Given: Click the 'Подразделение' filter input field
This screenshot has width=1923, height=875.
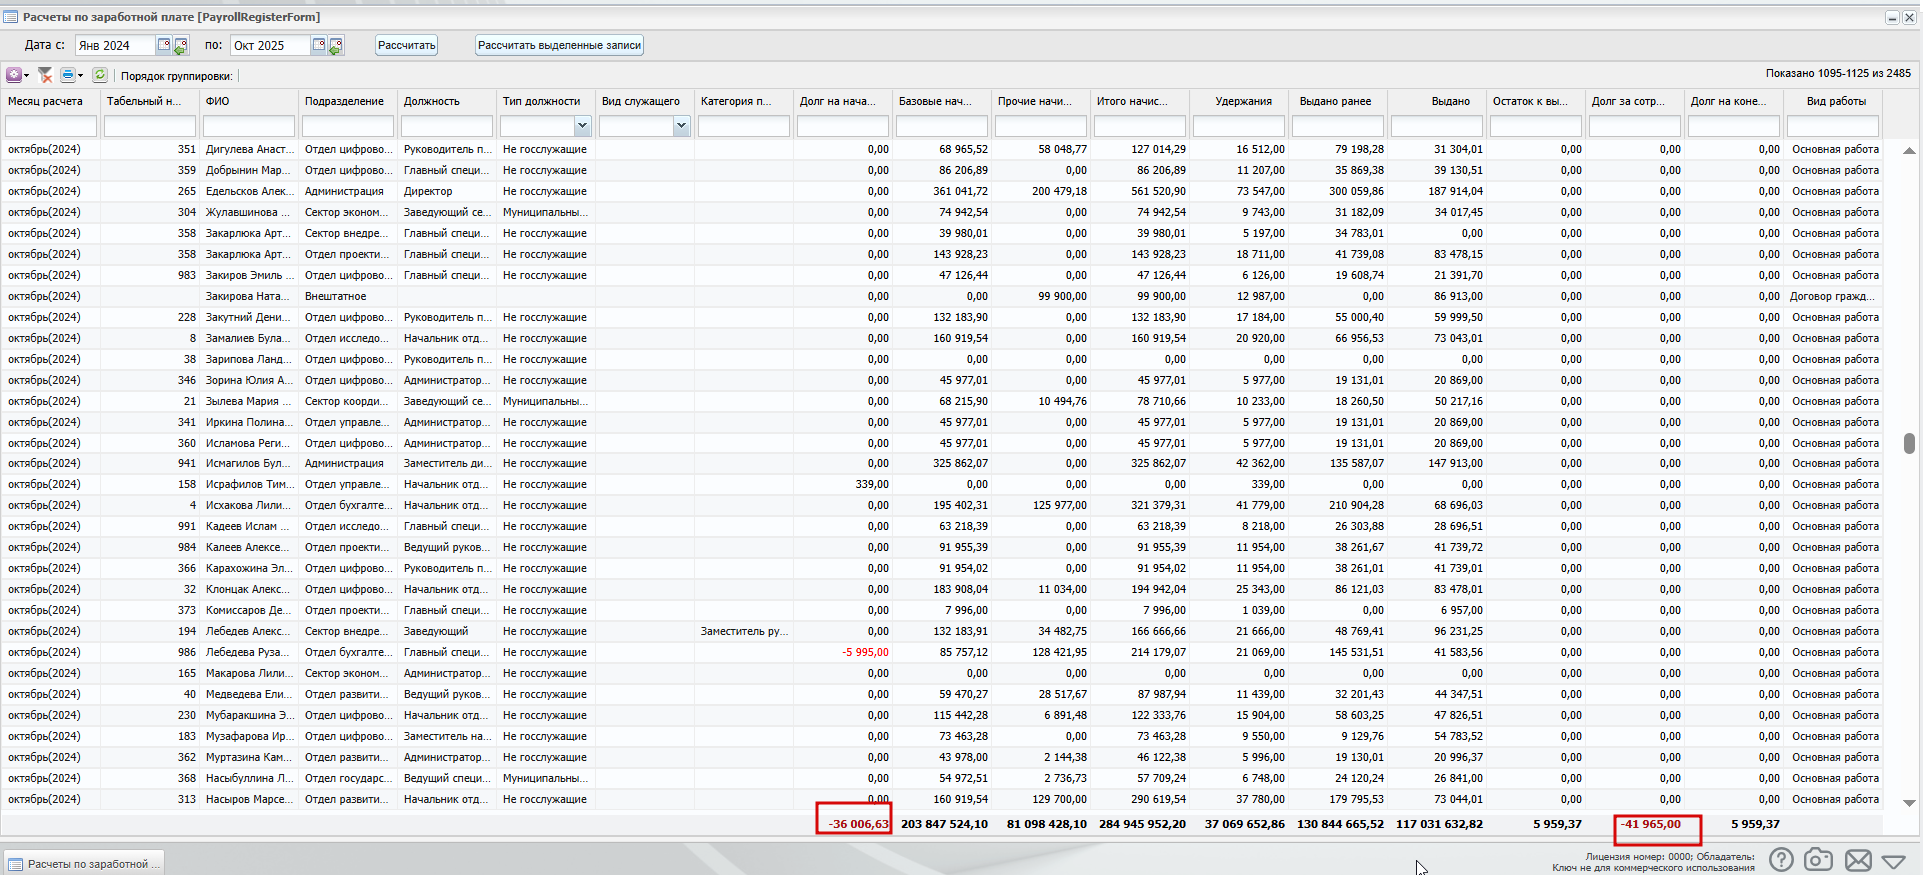Looking at the screenshot, I should click(x=348, y=126).
